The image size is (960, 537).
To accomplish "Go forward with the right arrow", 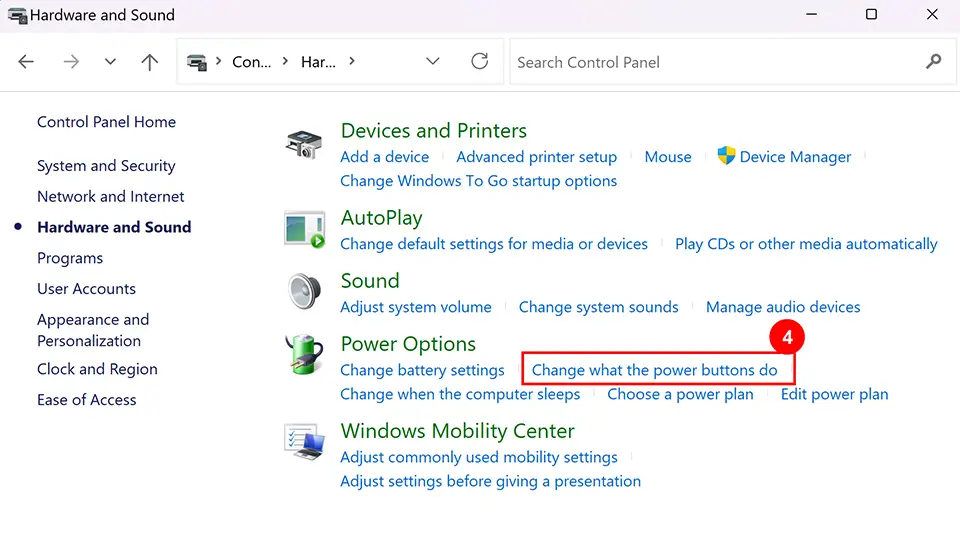I will pyautogui.click(x=71, y=61).
